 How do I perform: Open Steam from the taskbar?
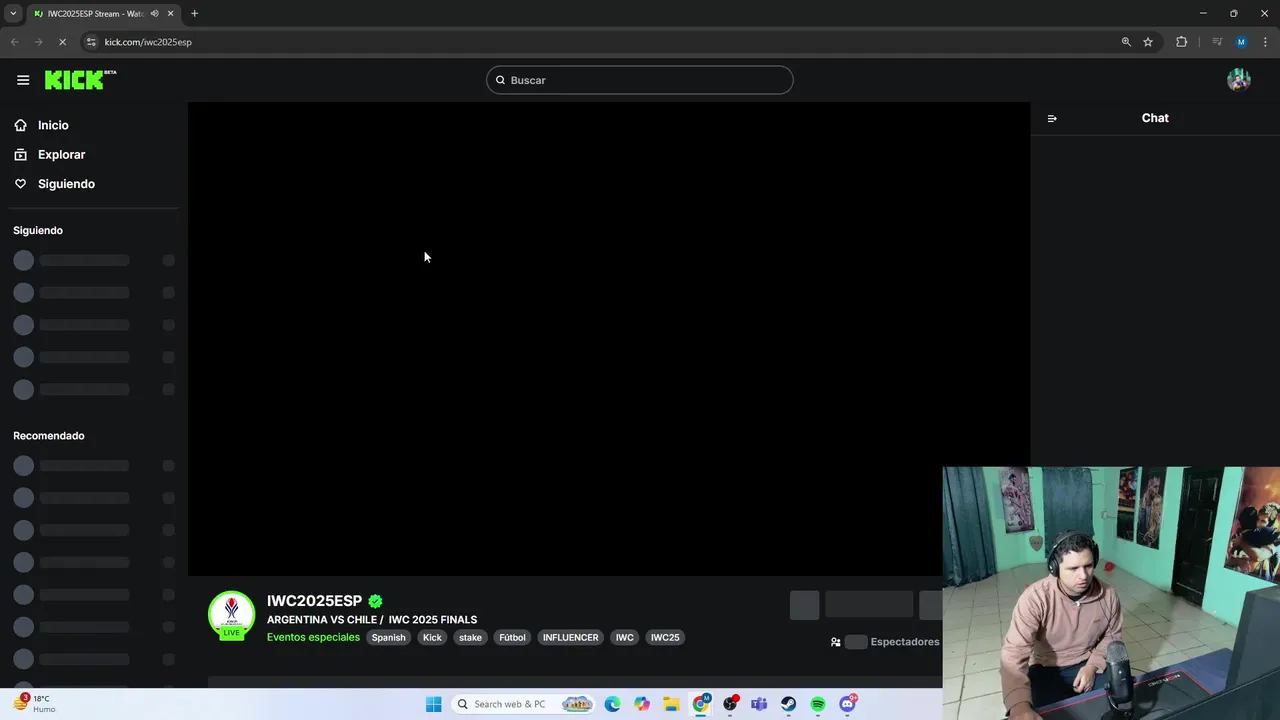click(x=788, y=704)
